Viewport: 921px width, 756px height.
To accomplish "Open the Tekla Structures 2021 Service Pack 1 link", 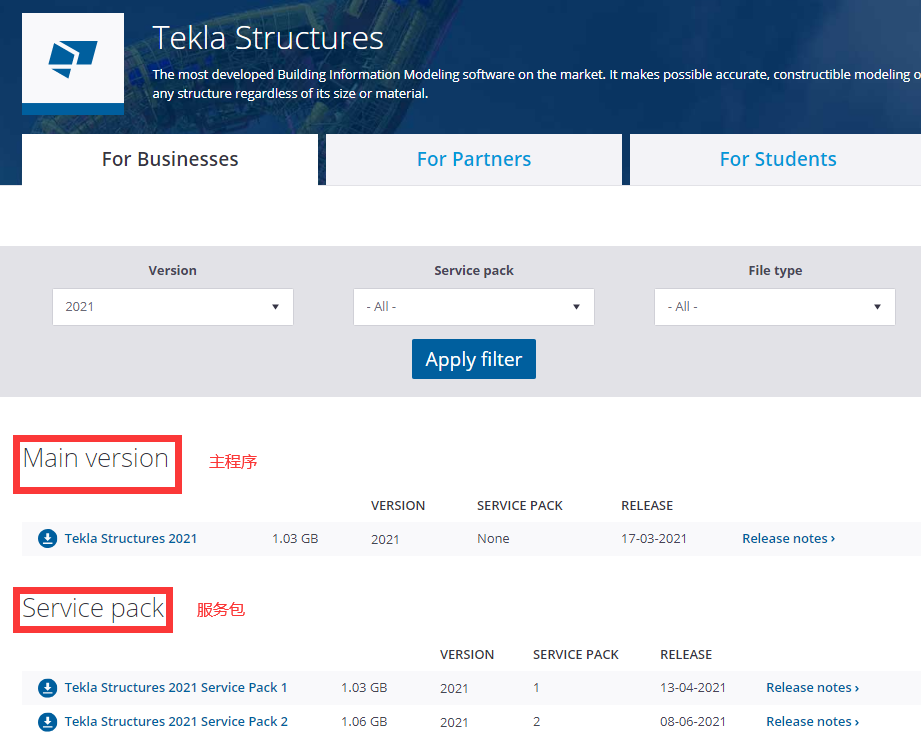I will point(176,687).
